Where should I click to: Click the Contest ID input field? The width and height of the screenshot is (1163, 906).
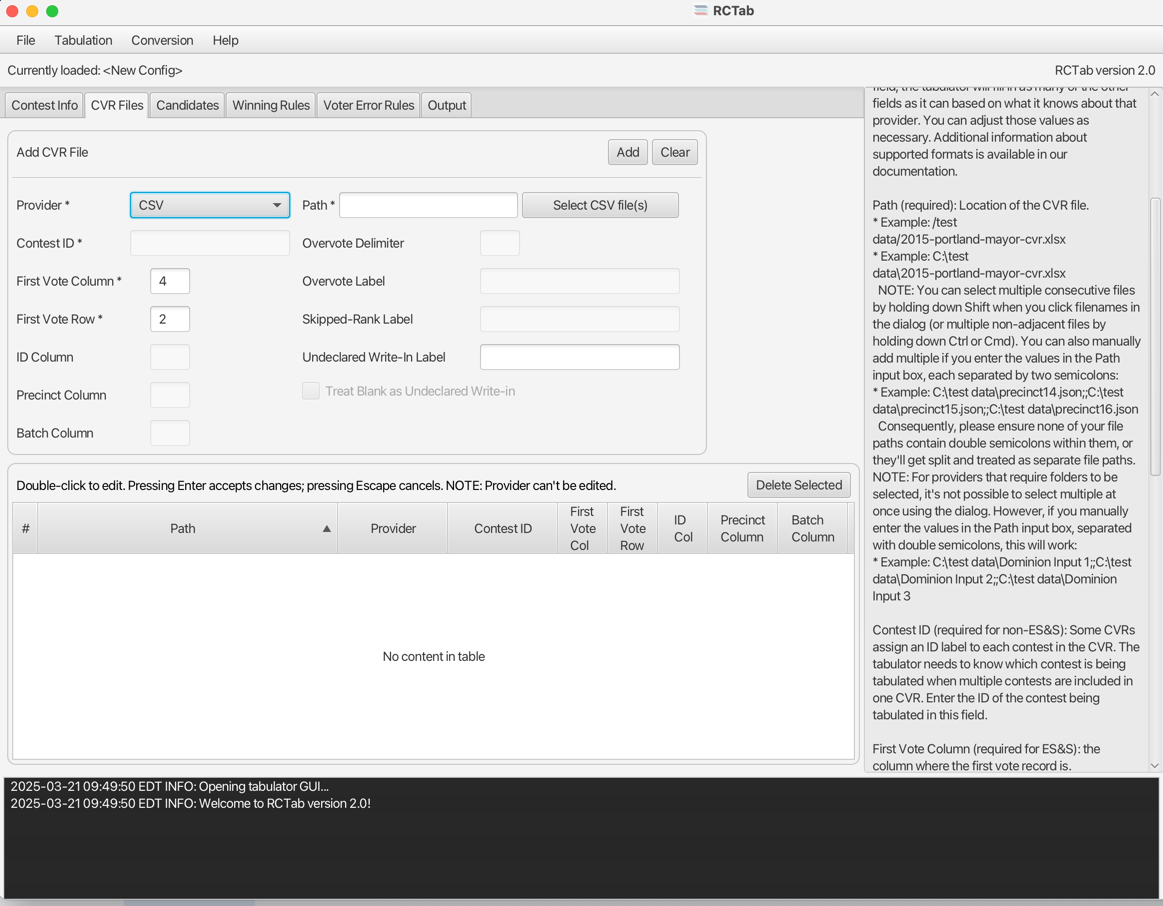click(x=210, y=243)
